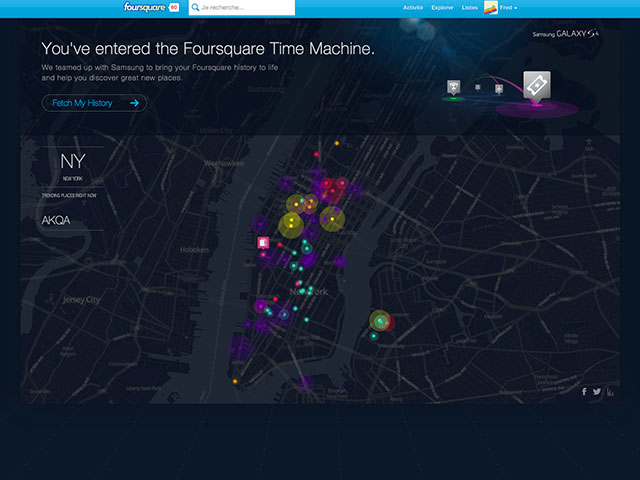The height and width of the screenshot is (480, 640).
Task: Share on Facebook icon
Action: coord(584,392)
